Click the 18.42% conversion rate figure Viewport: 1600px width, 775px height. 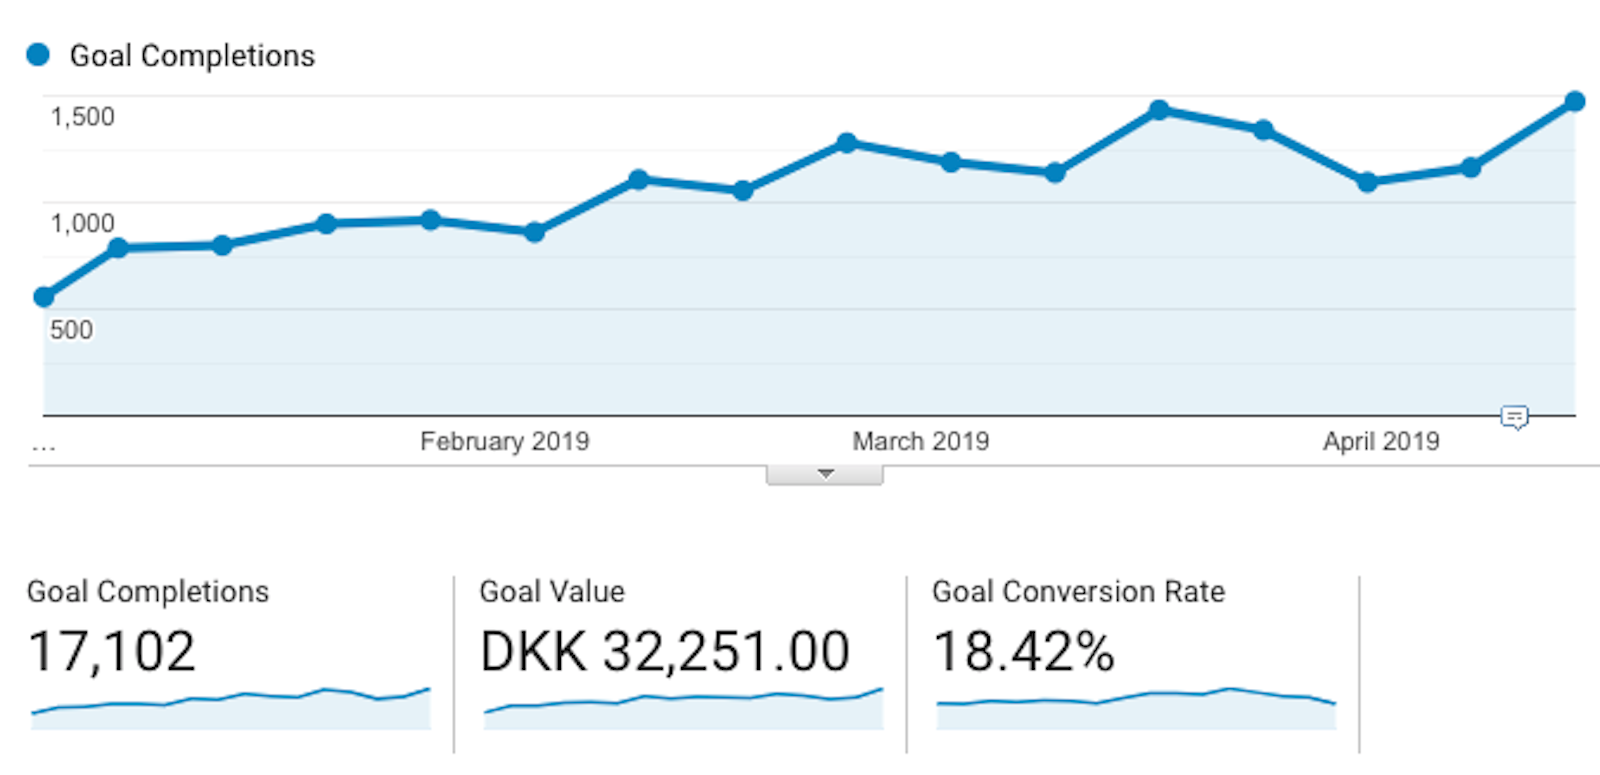click(1023, 652)
